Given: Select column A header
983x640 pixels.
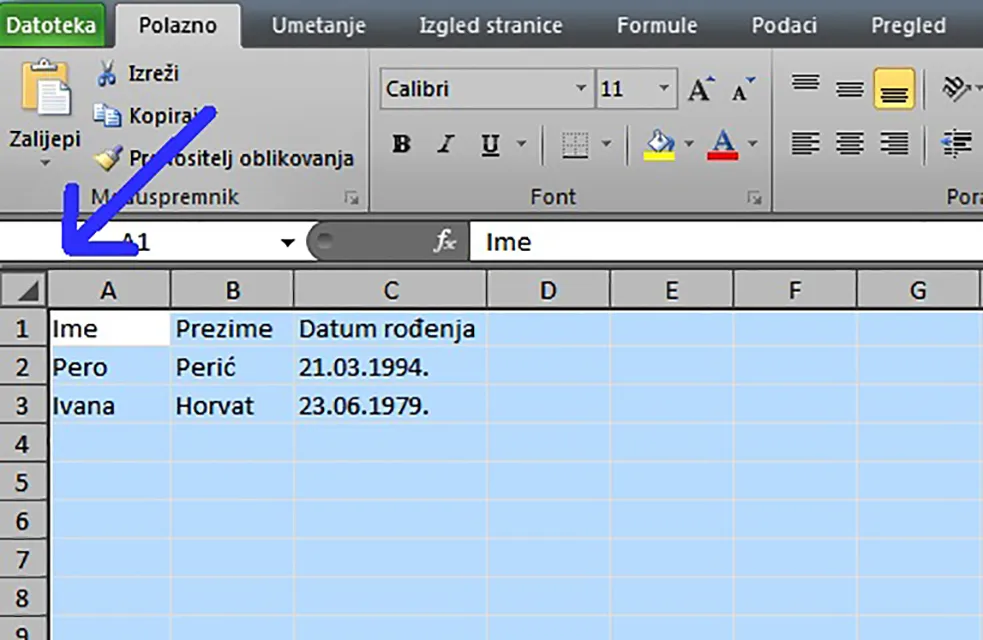Looking at the screenshot, I should point(108,290).
